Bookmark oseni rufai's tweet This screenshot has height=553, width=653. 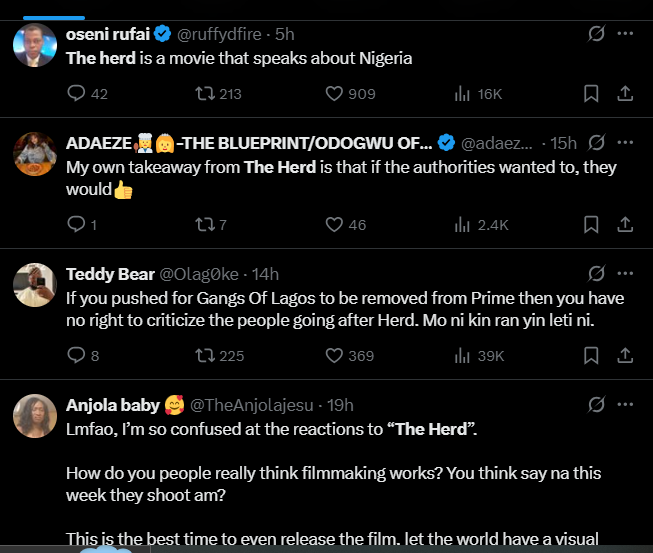(x=591, y=94)
